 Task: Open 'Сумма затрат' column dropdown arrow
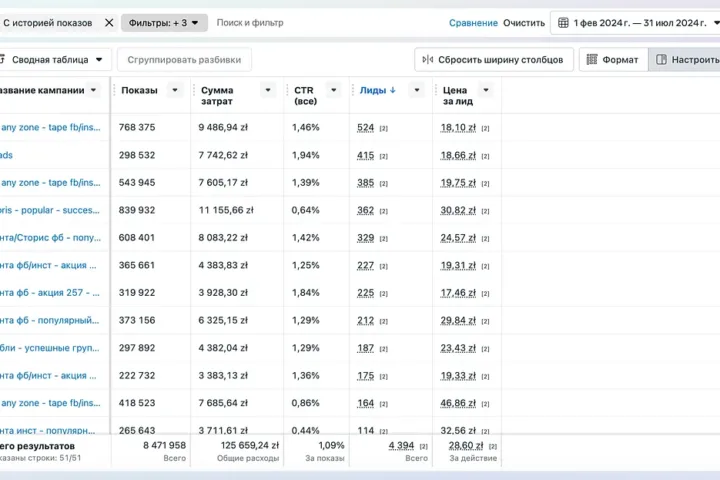click(x=268, y=90)
